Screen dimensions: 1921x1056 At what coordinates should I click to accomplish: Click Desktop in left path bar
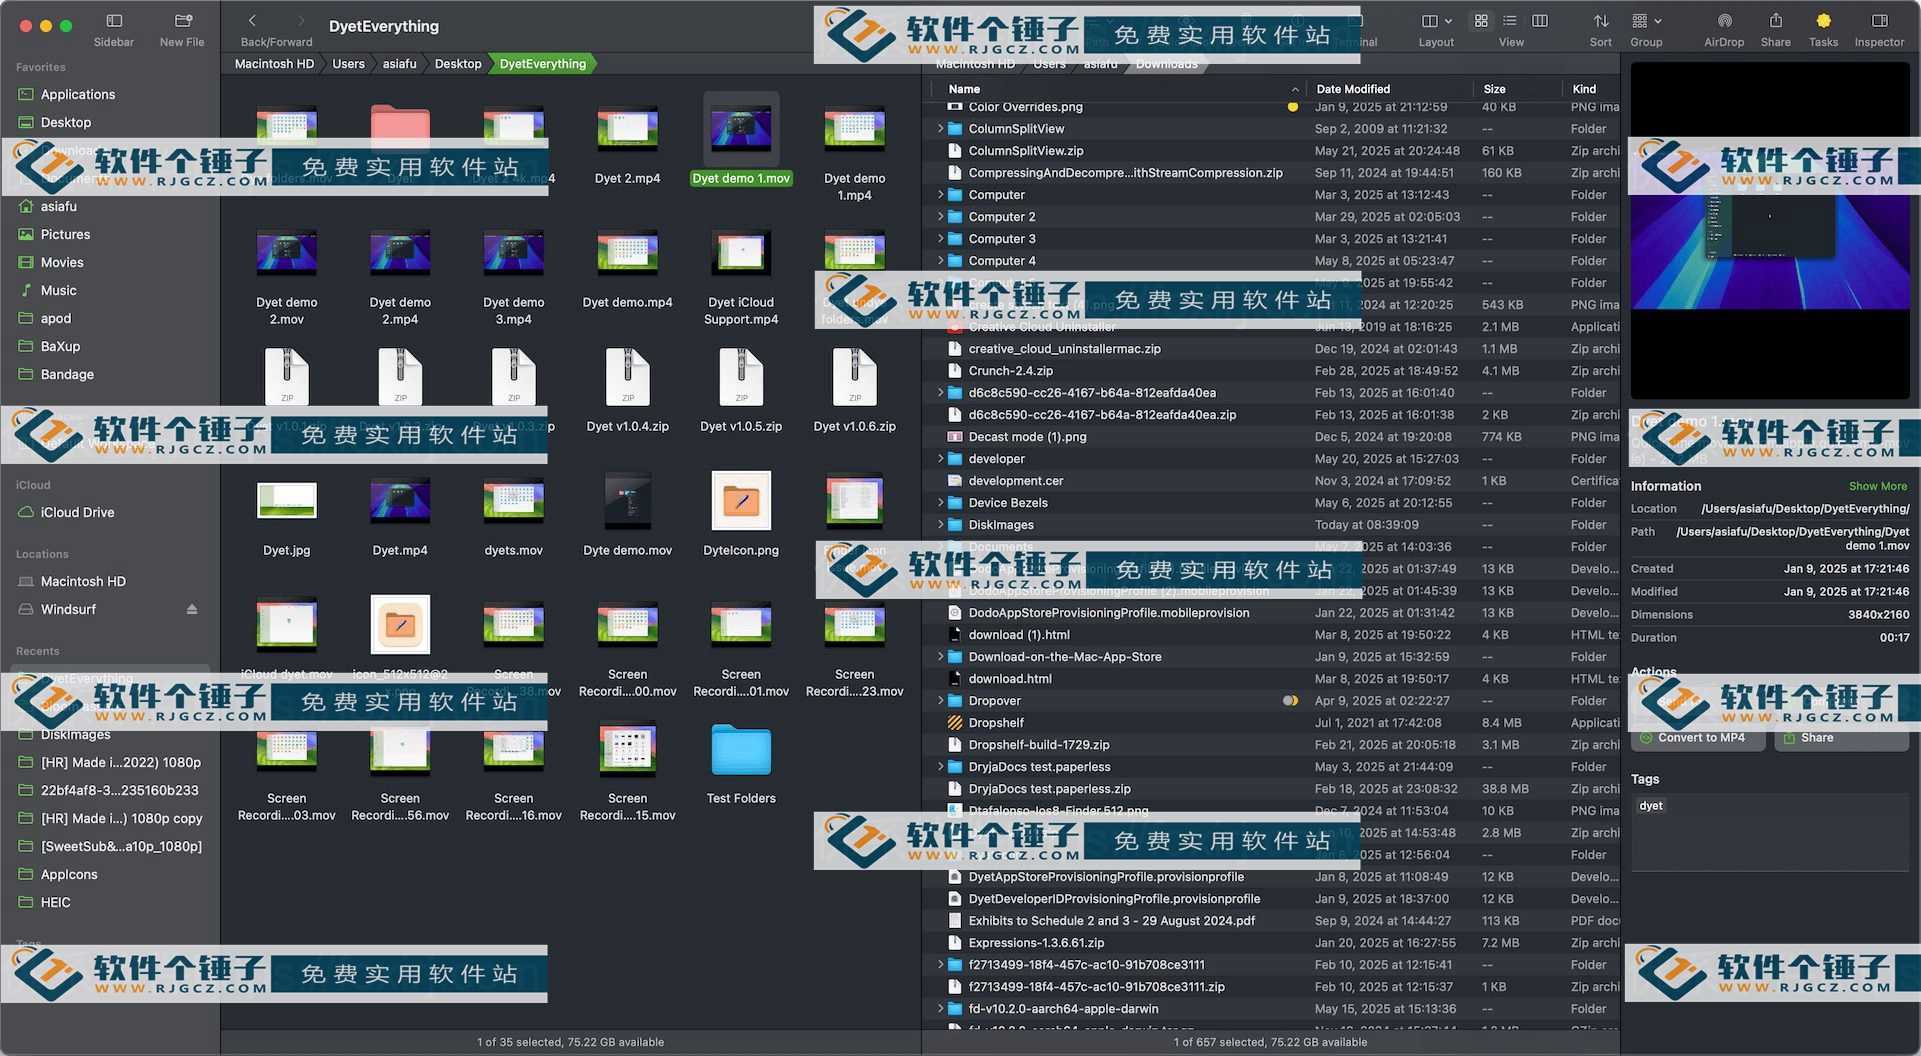click(458, 63)
